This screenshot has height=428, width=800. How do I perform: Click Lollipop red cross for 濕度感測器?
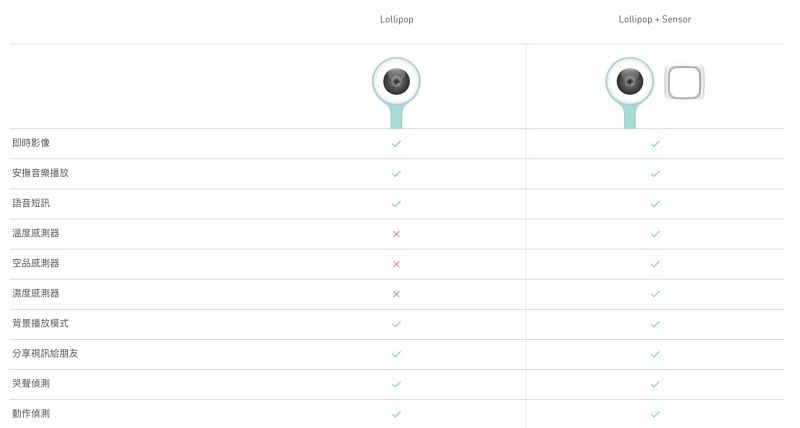pos(396,293)
